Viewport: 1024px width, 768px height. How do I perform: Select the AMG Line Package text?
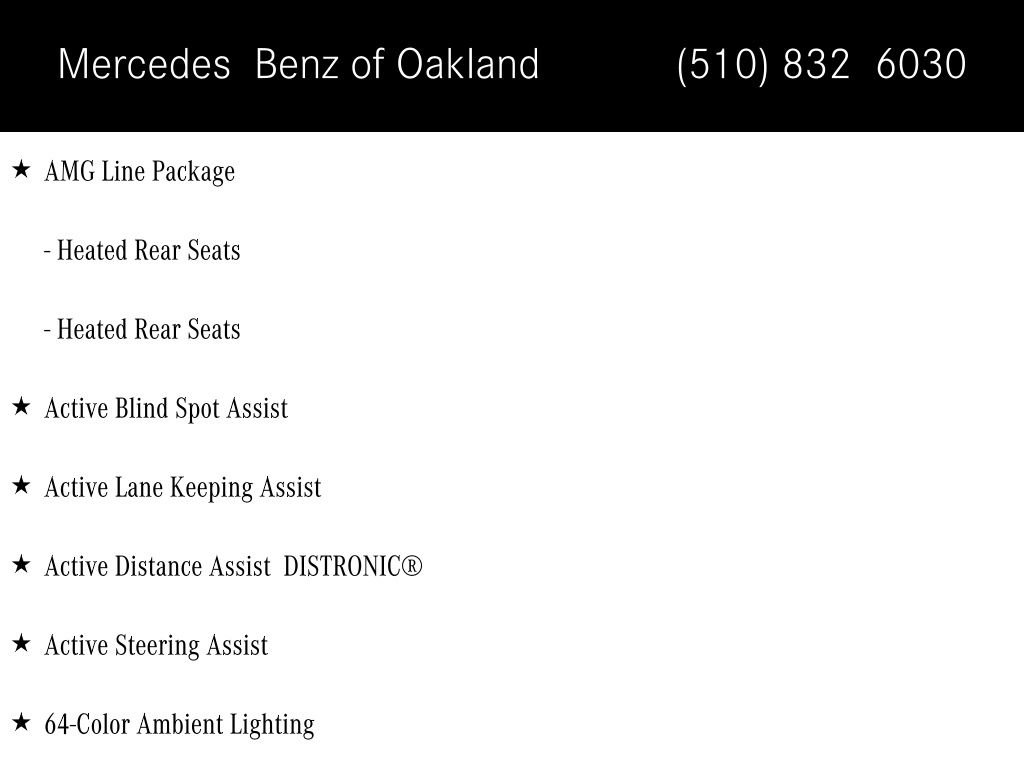(x=140, y=172)
